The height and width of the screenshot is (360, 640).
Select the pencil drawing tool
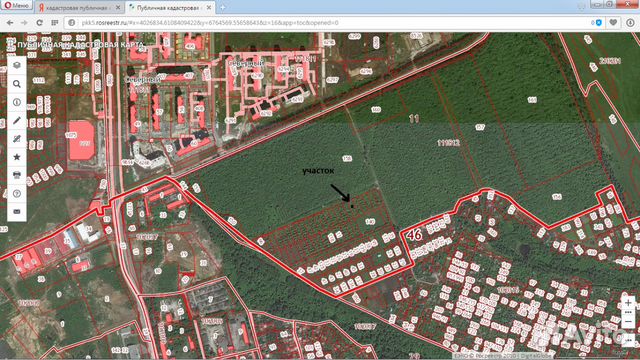17,120
